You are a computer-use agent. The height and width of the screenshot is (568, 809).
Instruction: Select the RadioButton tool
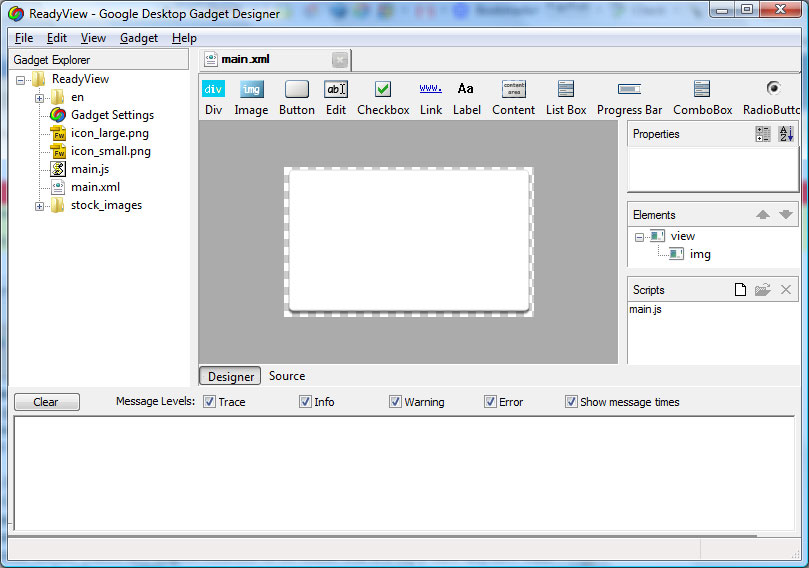pyautogui.click(x=771, y=98)
